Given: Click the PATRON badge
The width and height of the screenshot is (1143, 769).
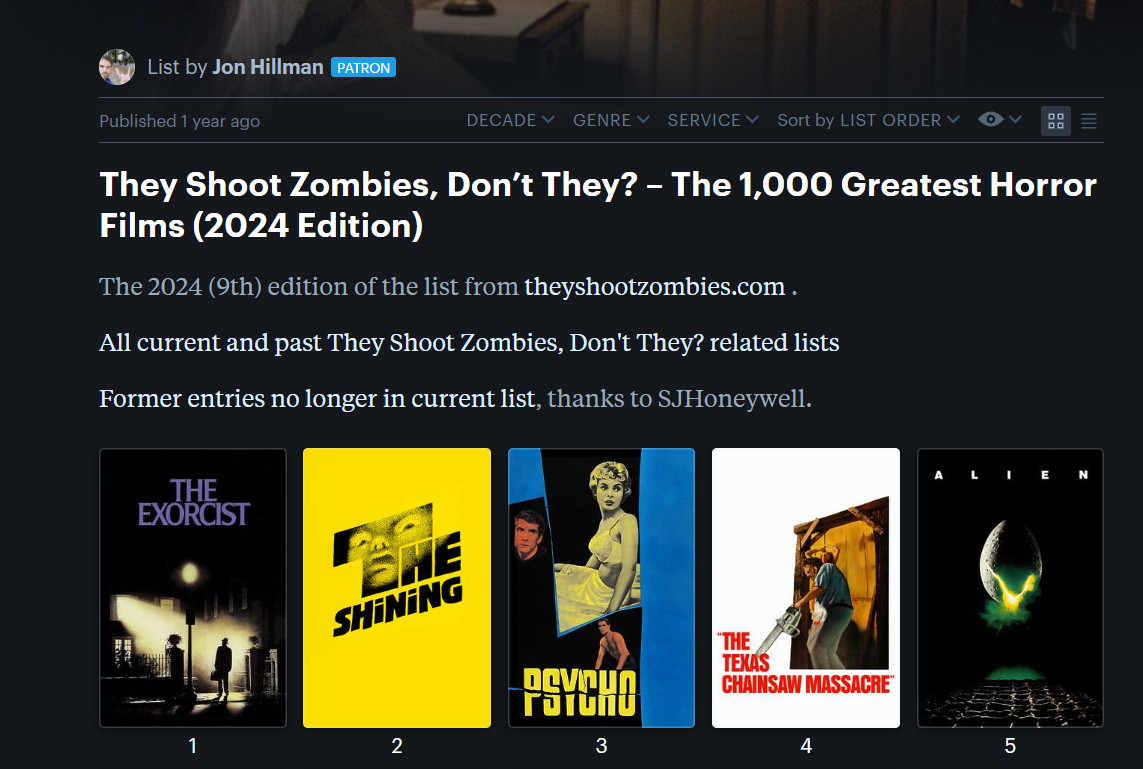Looking at the screenshot, I should point(363,68).
